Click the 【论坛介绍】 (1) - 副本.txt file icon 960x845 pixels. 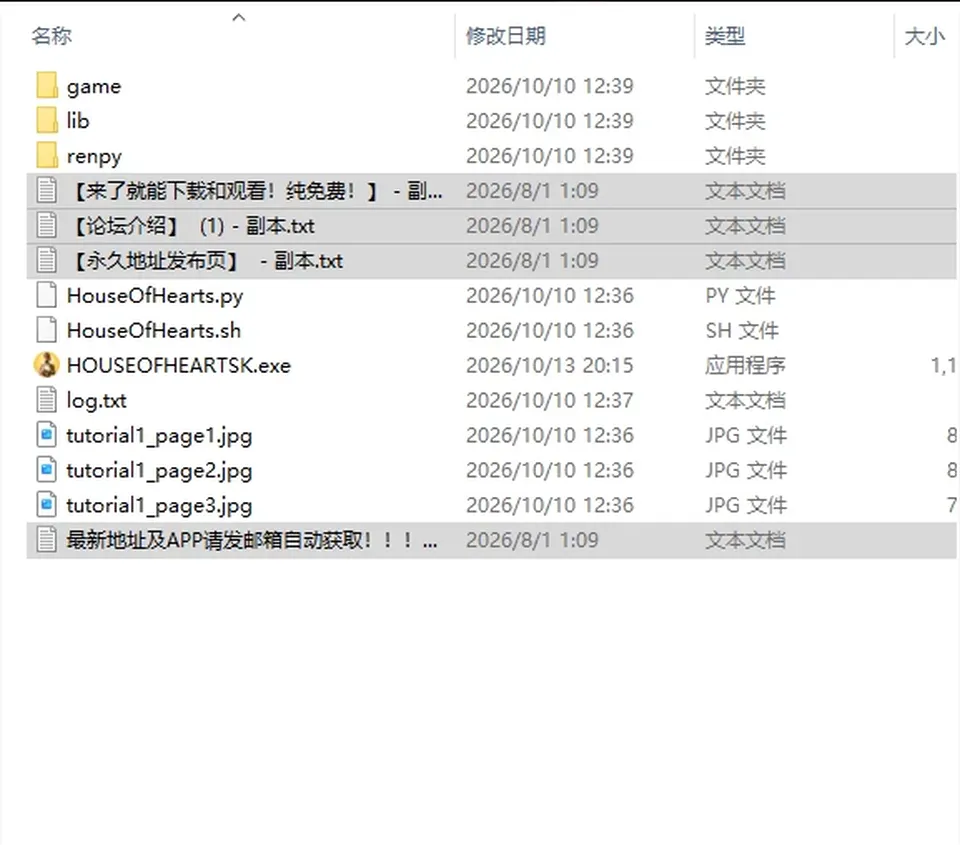point(47,225)
